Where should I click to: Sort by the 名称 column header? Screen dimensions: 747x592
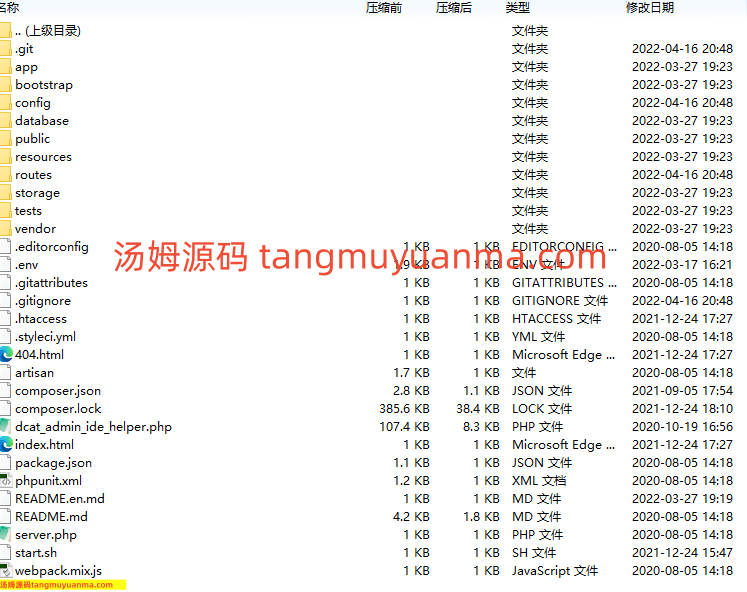(10, 8)
